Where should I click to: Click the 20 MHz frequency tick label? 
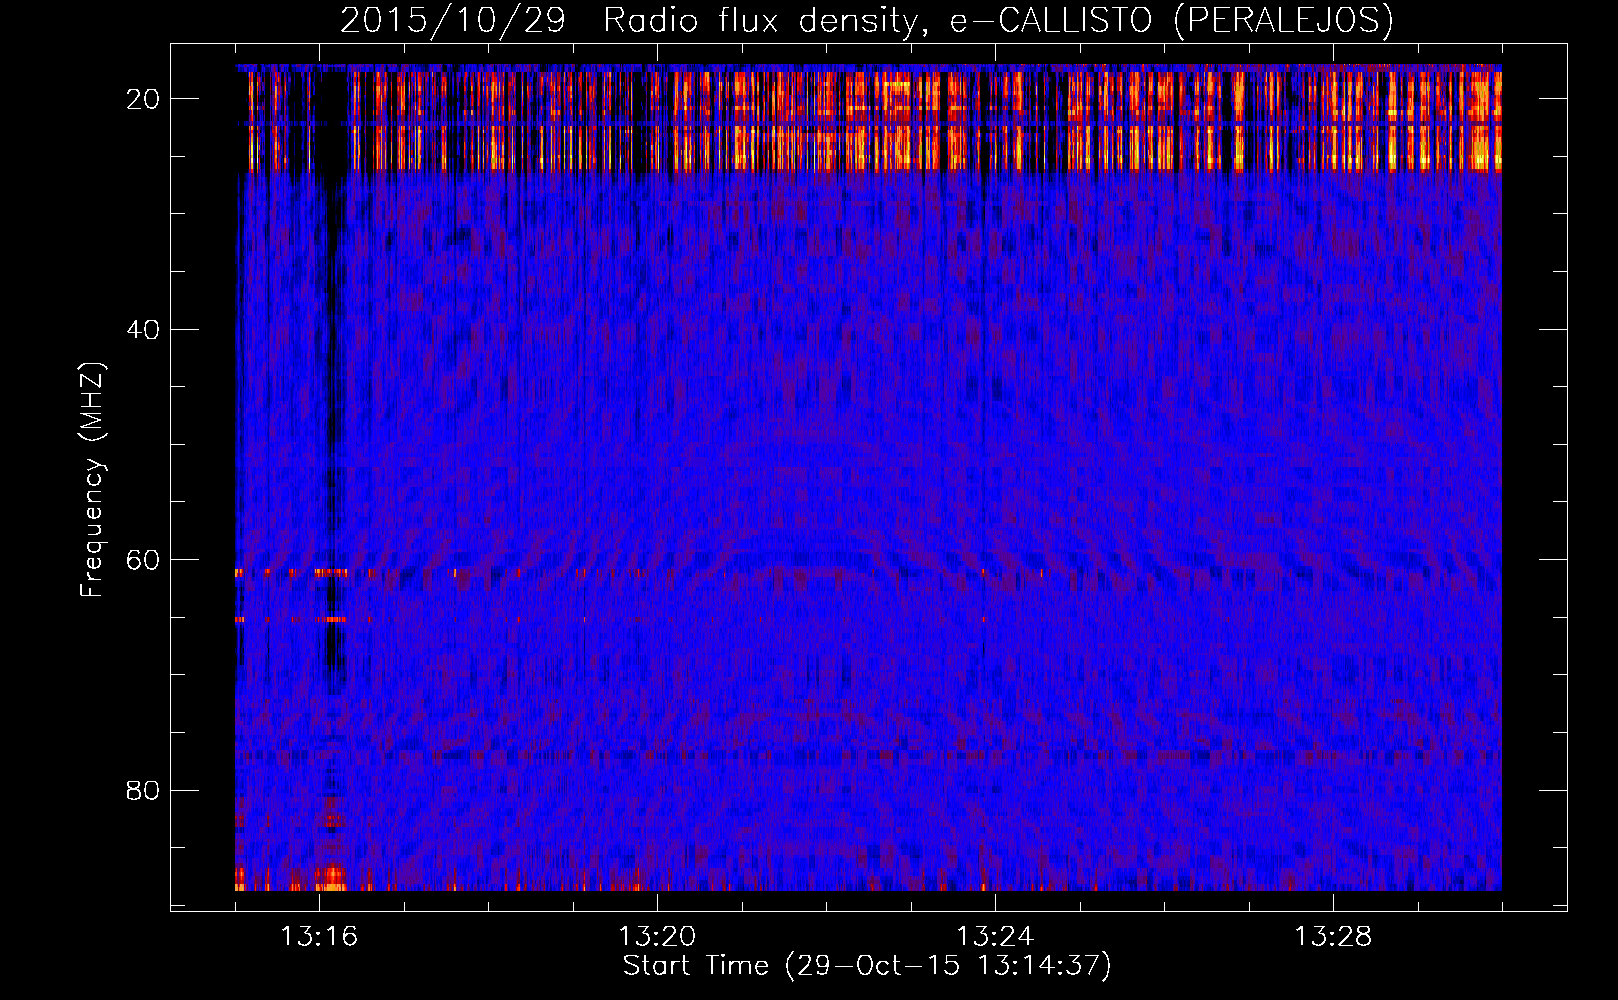tap(143, 99)
